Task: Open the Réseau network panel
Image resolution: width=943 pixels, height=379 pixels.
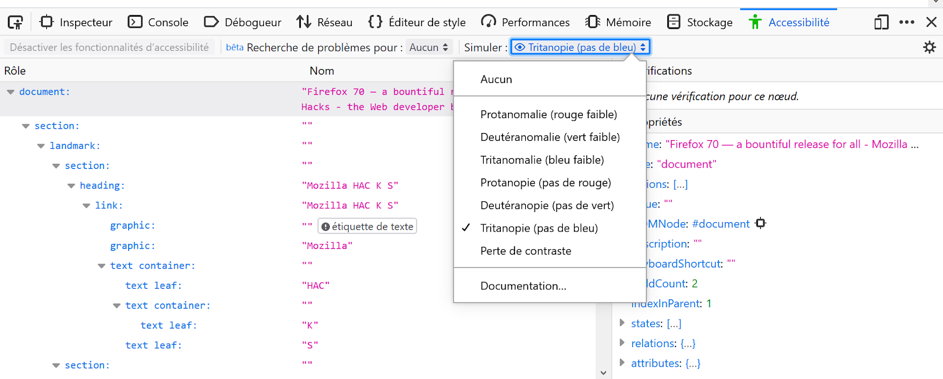Action: point(324,22)
